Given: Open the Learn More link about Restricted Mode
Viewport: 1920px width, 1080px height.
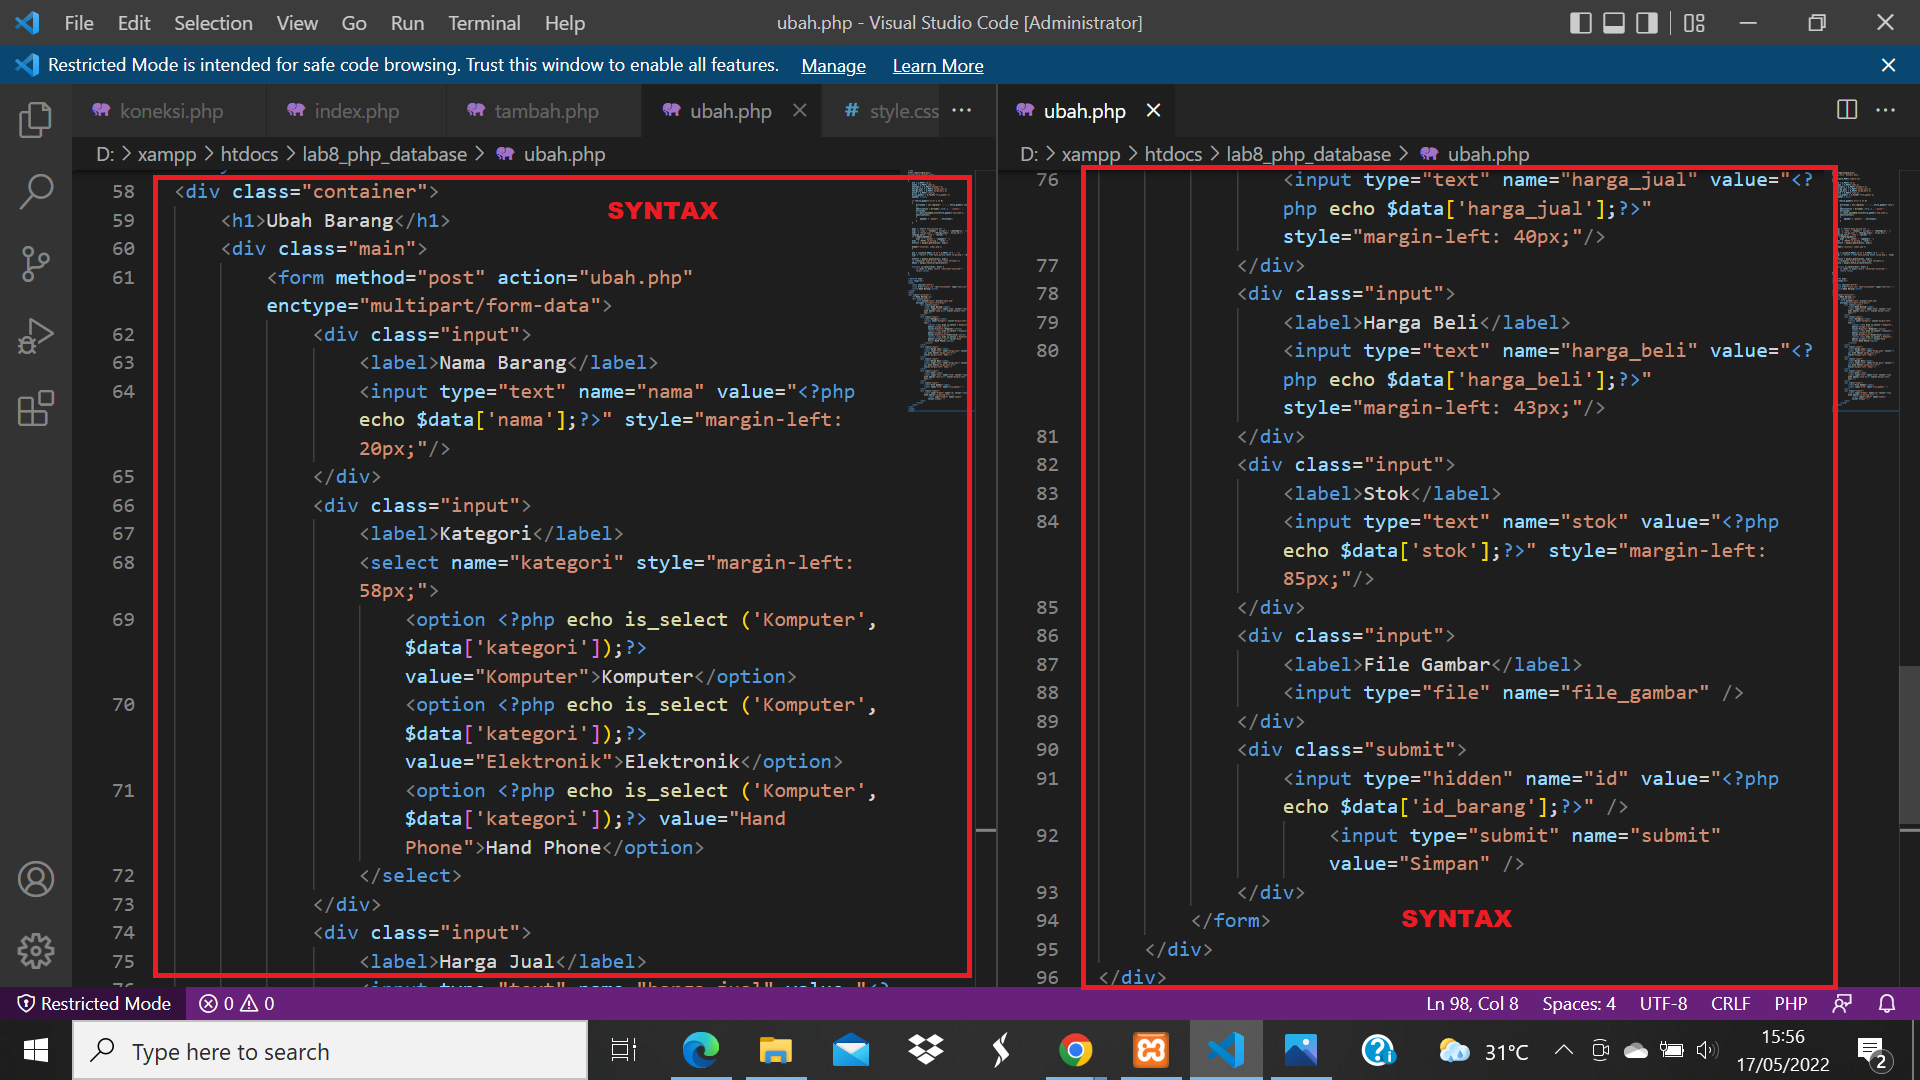Looking at the screenshot, I should (937, 65).
